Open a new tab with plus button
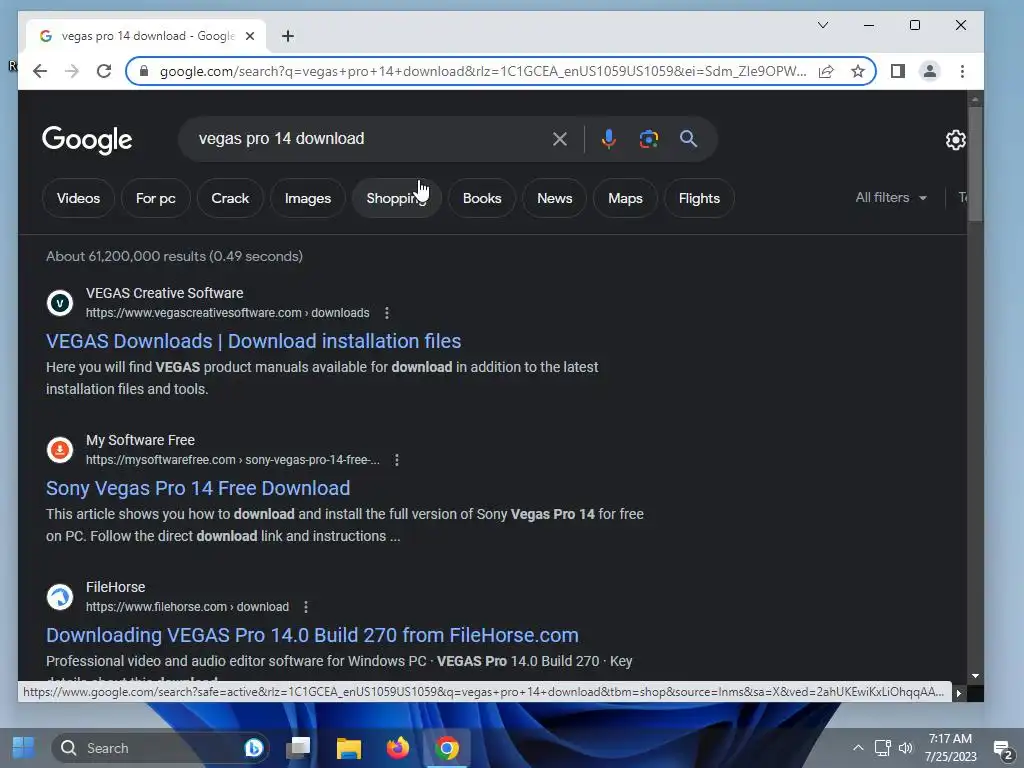This screenshot has width=1024, height=768. point(288,36)
